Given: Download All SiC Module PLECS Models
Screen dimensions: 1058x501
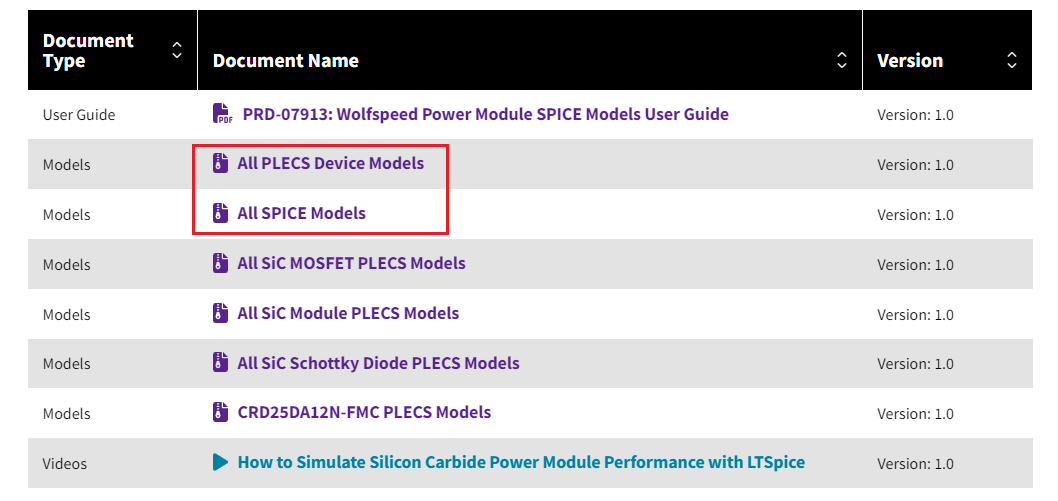Looking at the screenshot, I should pos(348,313).
